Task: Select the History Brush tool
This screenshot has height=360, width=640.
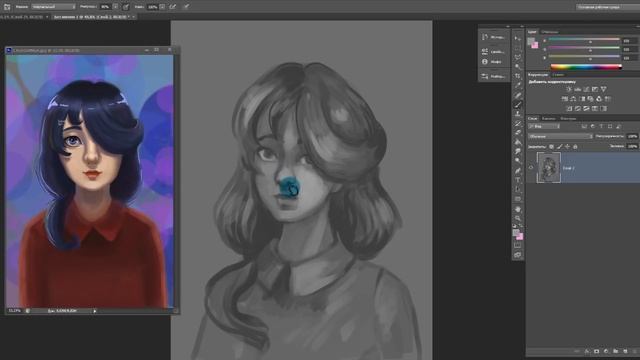Action: coord(518,123)
